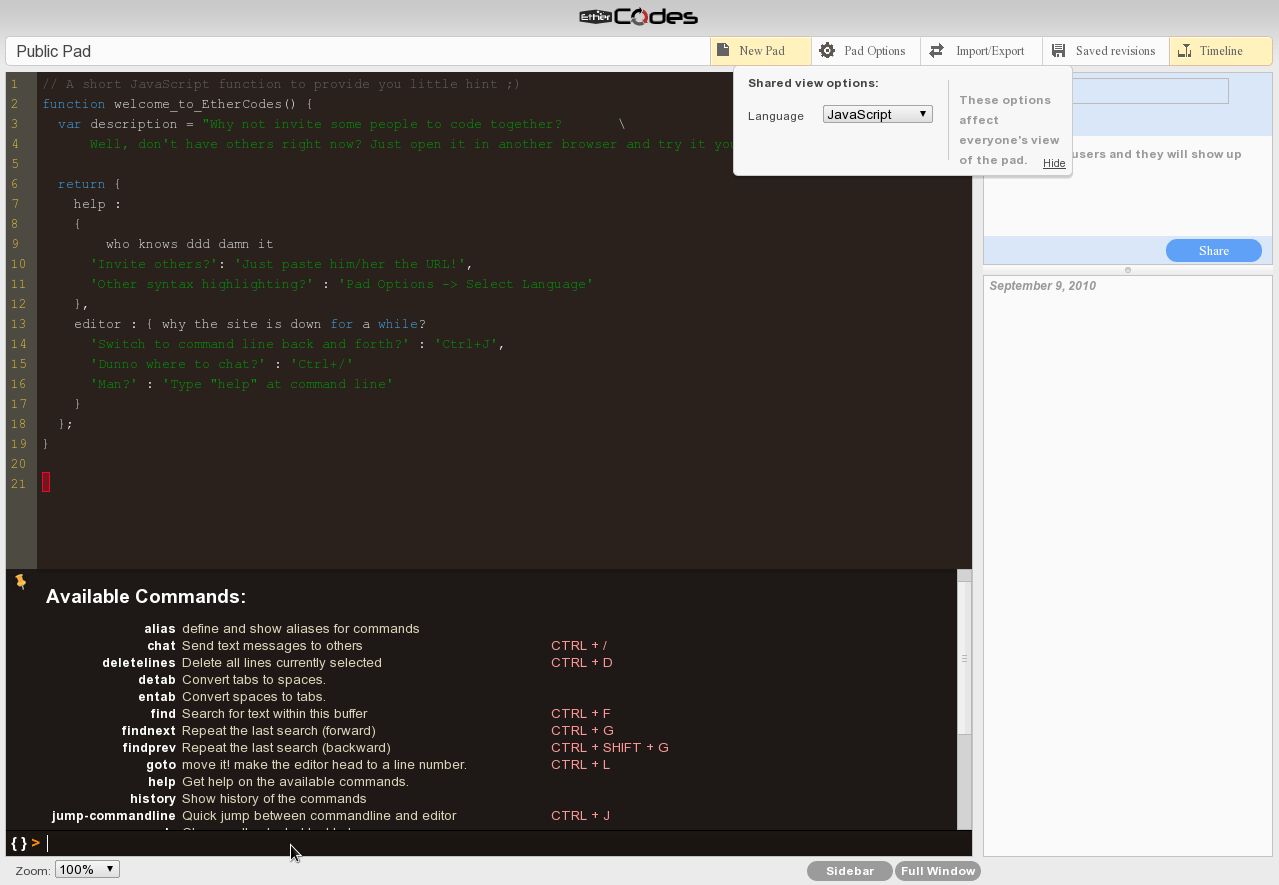
Task: Click the Import/Export arrows icon
Action: 937,51
